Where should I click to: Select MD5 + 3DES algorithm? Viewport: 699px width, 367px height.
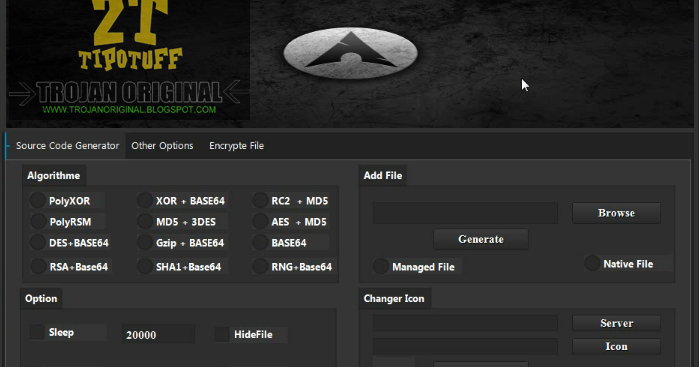coord(145,221)
